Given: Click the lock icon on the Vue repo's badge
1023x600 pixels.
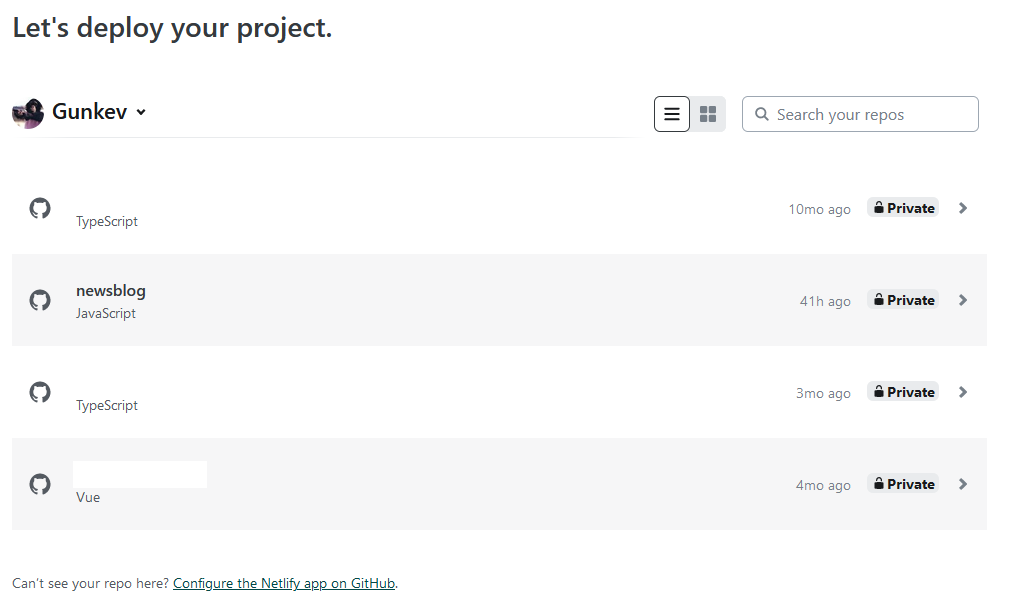Looking at the screenshot, I should (880, 483).
